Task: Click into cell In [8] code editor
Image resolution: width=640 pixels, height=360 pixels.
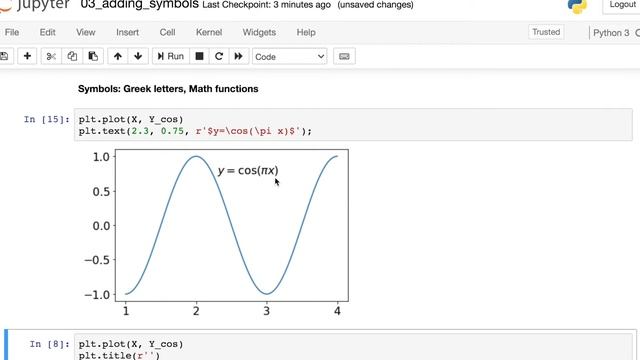Action: pyautogui.click(x=353, y=347)
